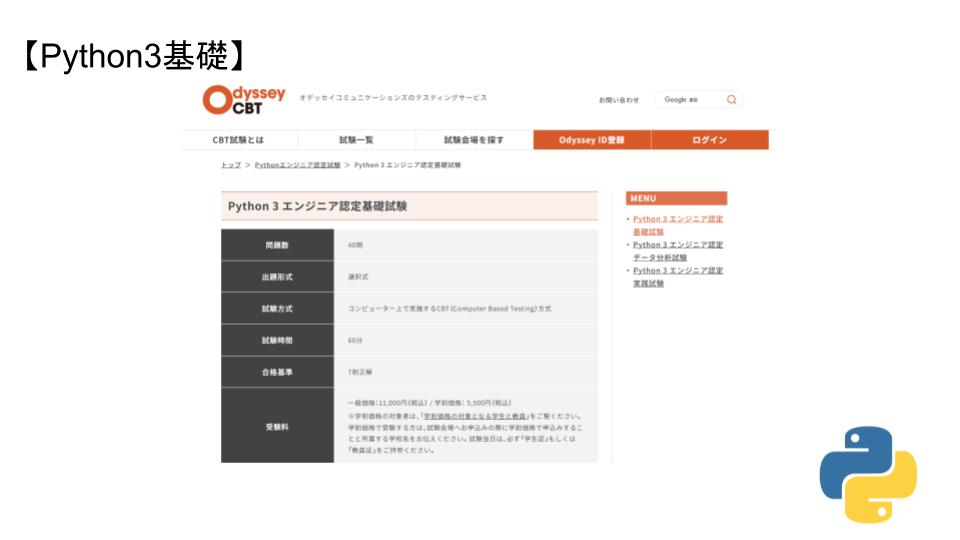This screenshot has height=540, width=960.
Task: Click the magnifier search icon
Action: click(731, 100)
